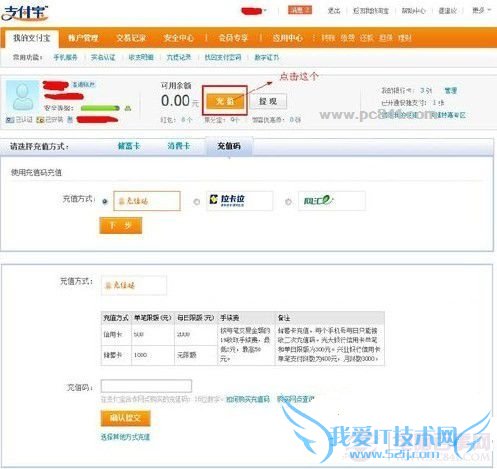Viewport: 497px width, 469px height.
Task: Click the 手续费 table header
Action: tap(230, 318)
